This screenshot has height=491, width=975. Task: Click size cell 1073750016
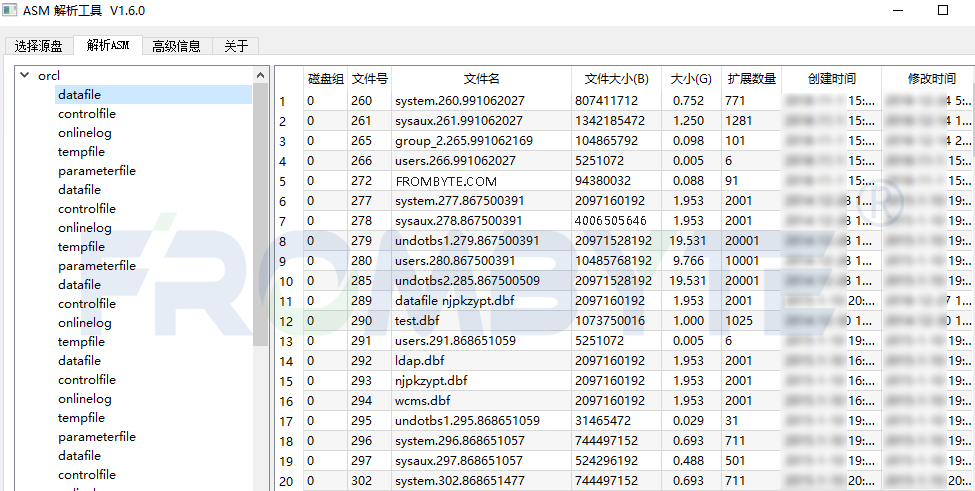pos(616,321)
